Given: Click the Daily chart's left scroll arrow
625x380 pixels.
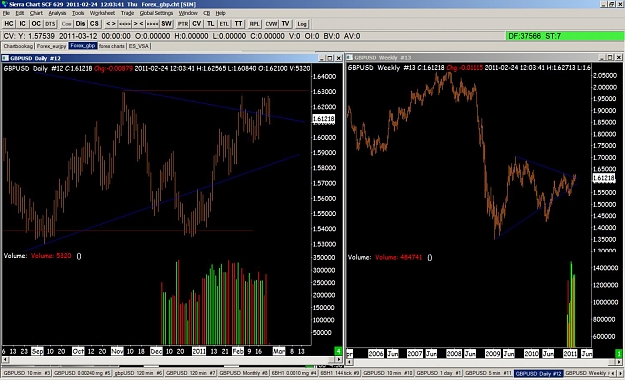Looking at the screenshot, I should click(5, 360).
